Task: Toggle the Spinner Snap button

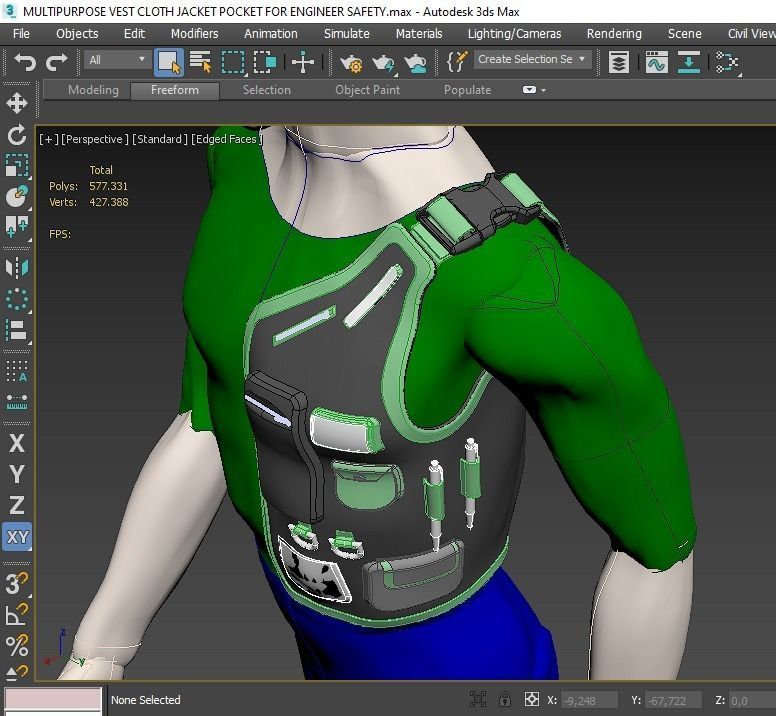Action: (17, 671)
